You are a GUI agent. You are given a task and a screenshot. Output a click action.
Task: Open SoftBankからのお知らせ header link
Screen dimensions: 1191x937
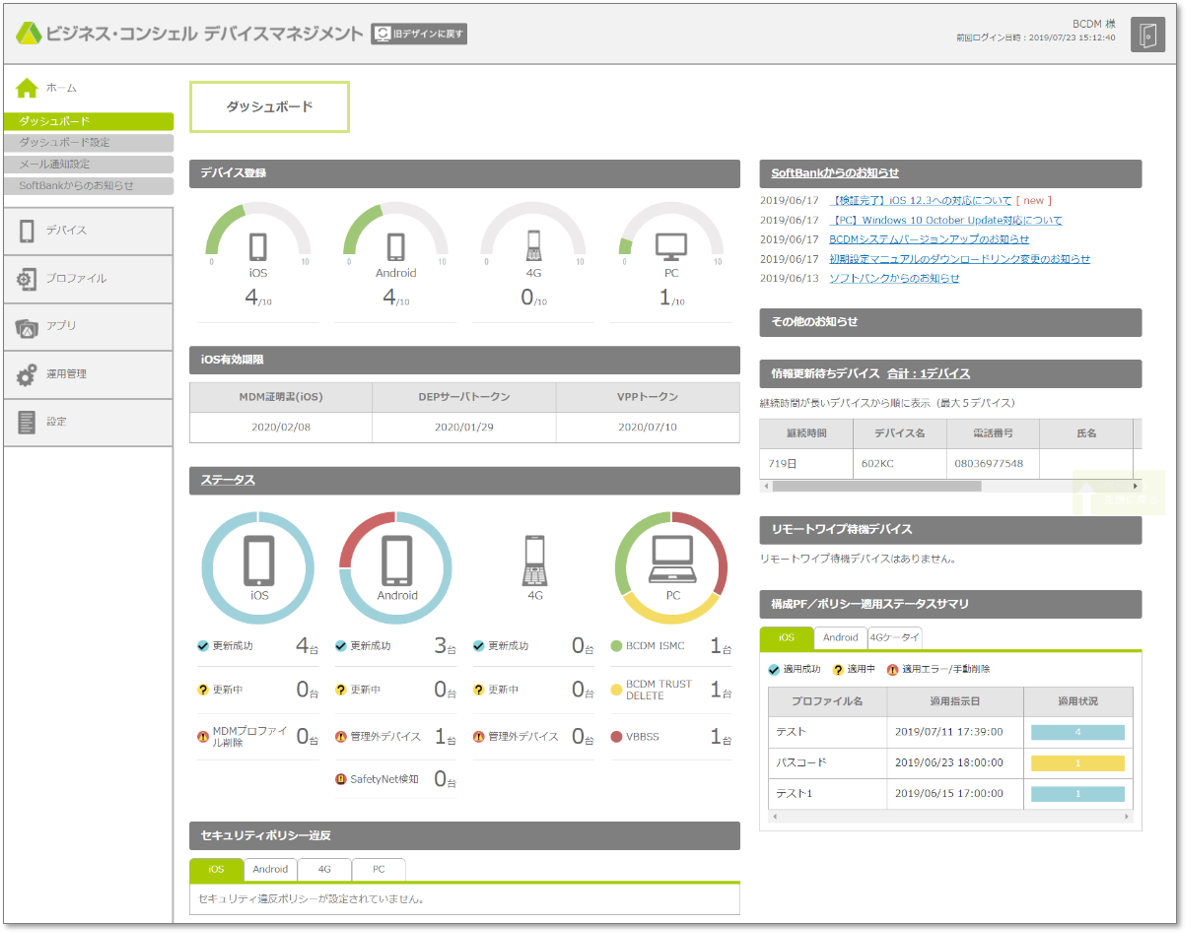[834, 173]
